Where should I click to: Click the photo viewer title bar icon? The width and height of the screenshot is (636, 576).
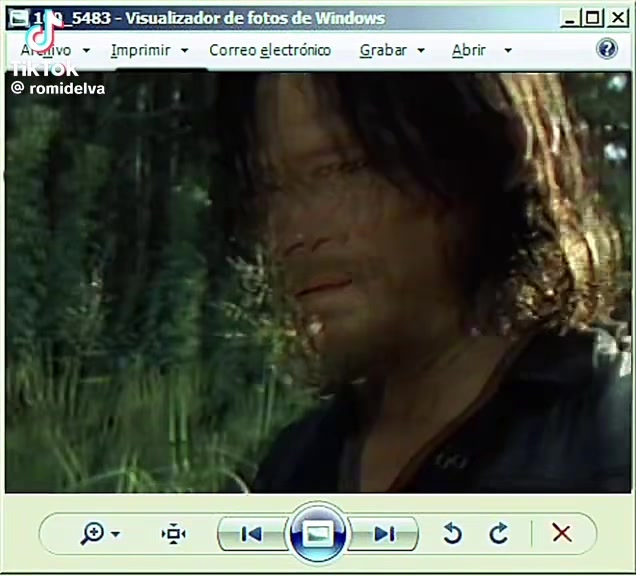[x=19, y=18]
